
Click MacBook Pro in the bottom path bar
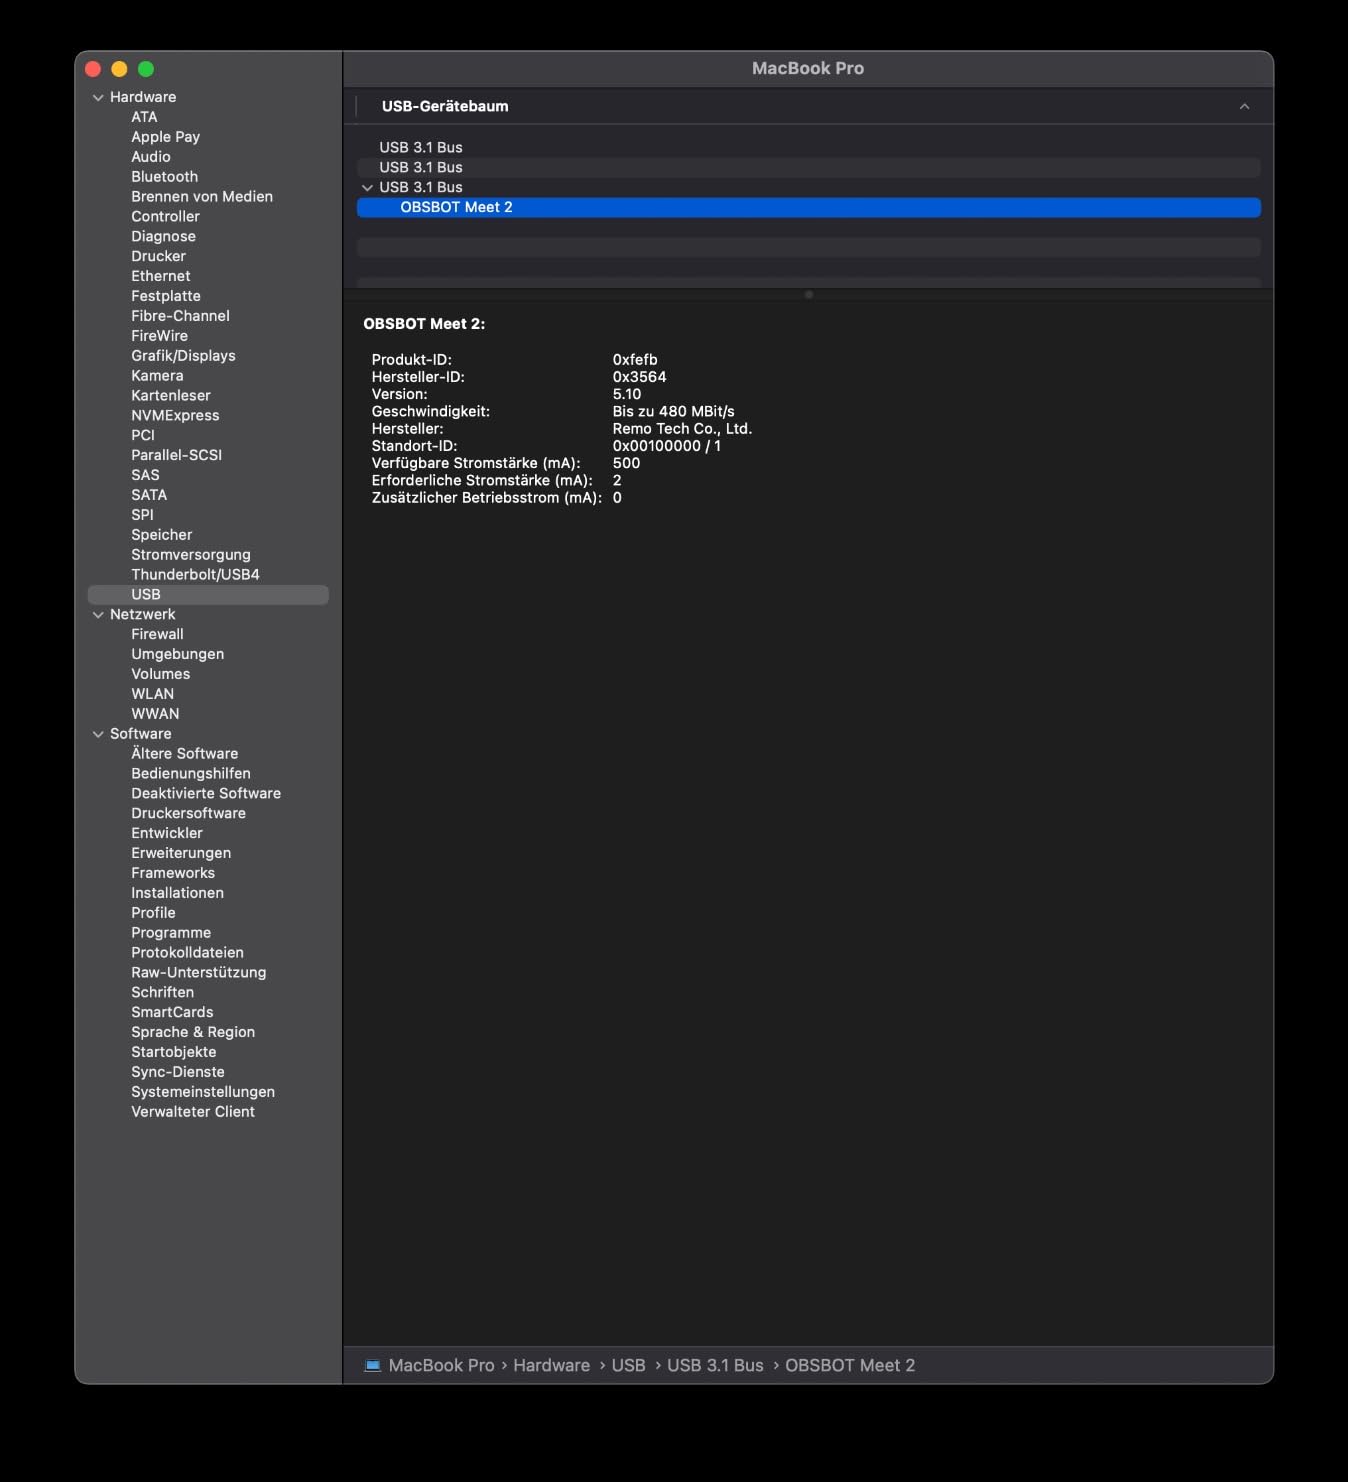point(441,1365)
